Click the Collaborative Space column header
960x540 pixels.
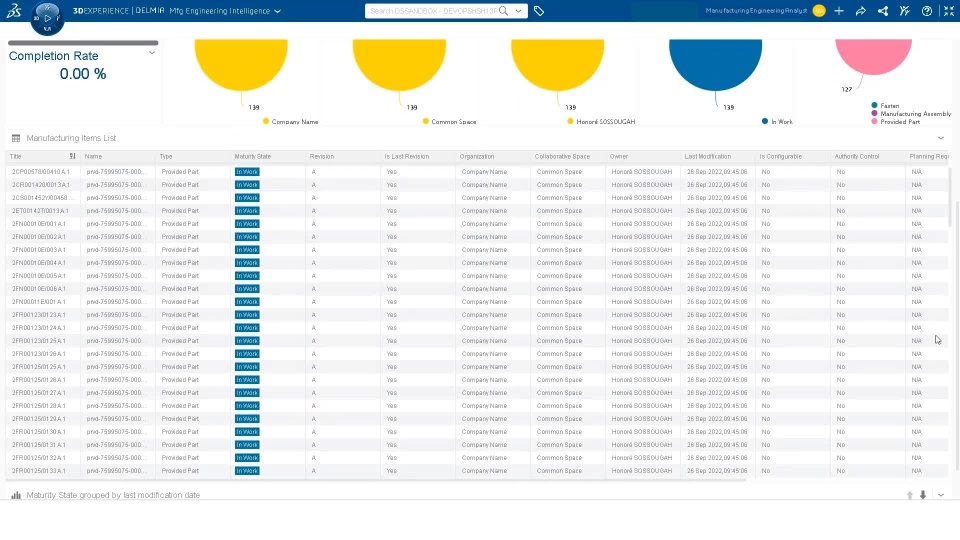(x=562, y=157)
